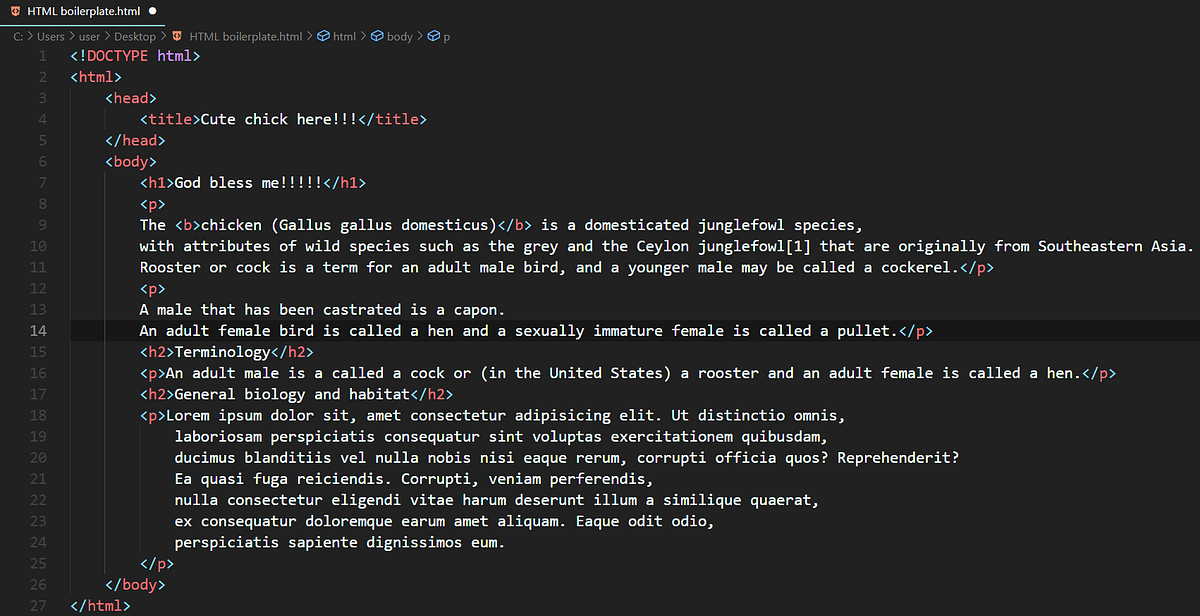Click the closing </body> tag
This screenshot has height=616, width=1200.
(x=135, y=584)
